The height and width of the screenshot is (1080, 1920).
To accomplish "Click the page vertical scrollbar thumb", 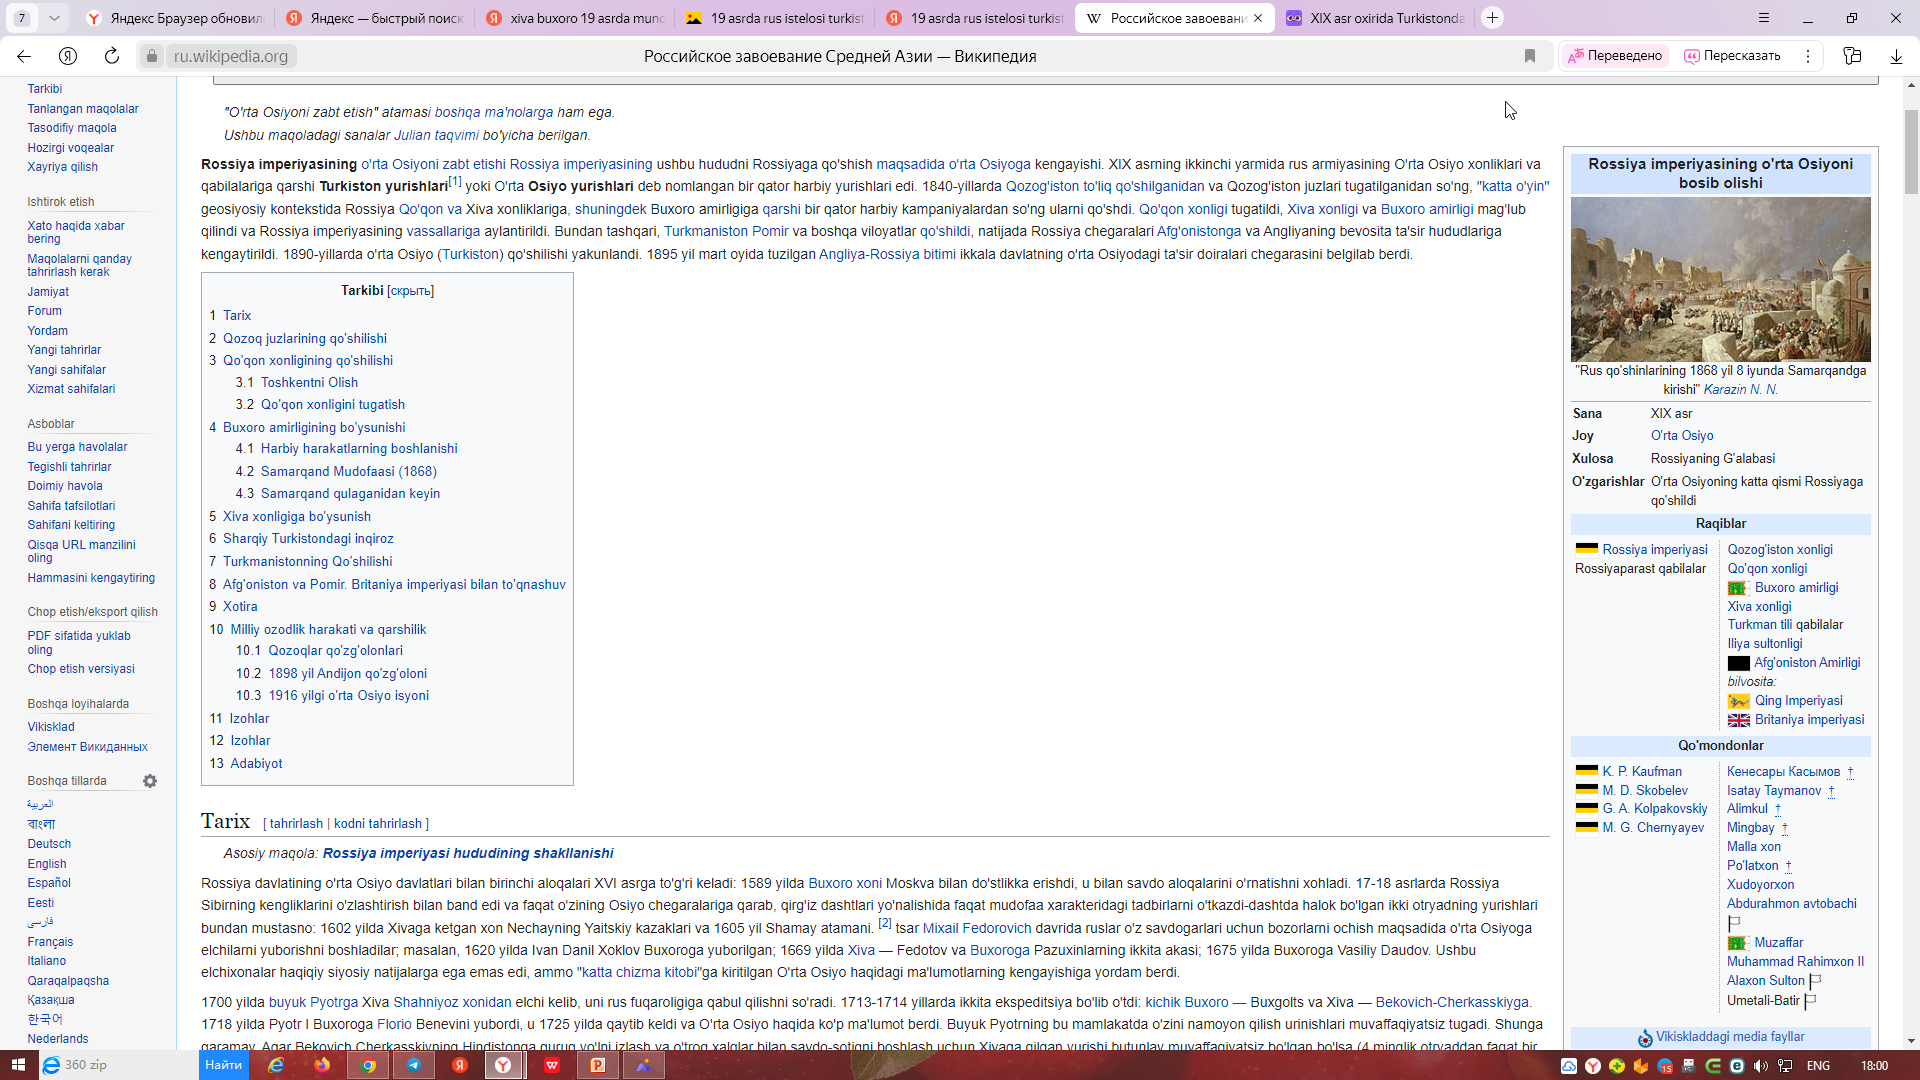I will pos(1911,150).
